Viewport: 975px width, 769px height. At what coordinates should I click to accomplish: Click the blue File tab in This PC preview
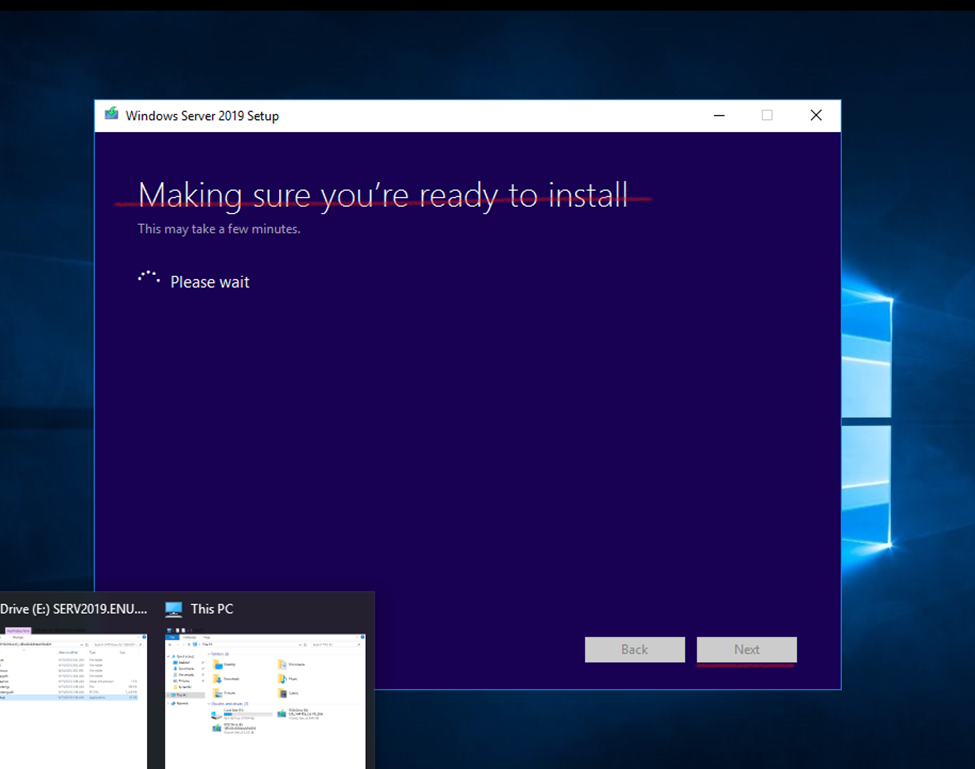171,637
